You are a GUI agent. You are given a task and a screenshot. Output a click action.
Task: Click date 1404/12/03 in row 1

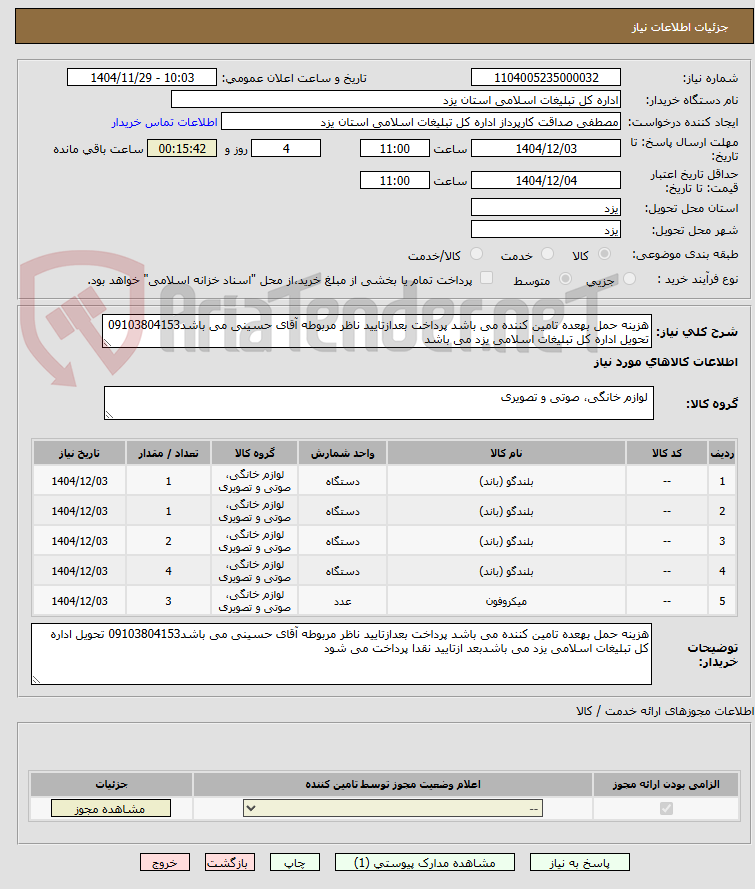click(79, 481)
